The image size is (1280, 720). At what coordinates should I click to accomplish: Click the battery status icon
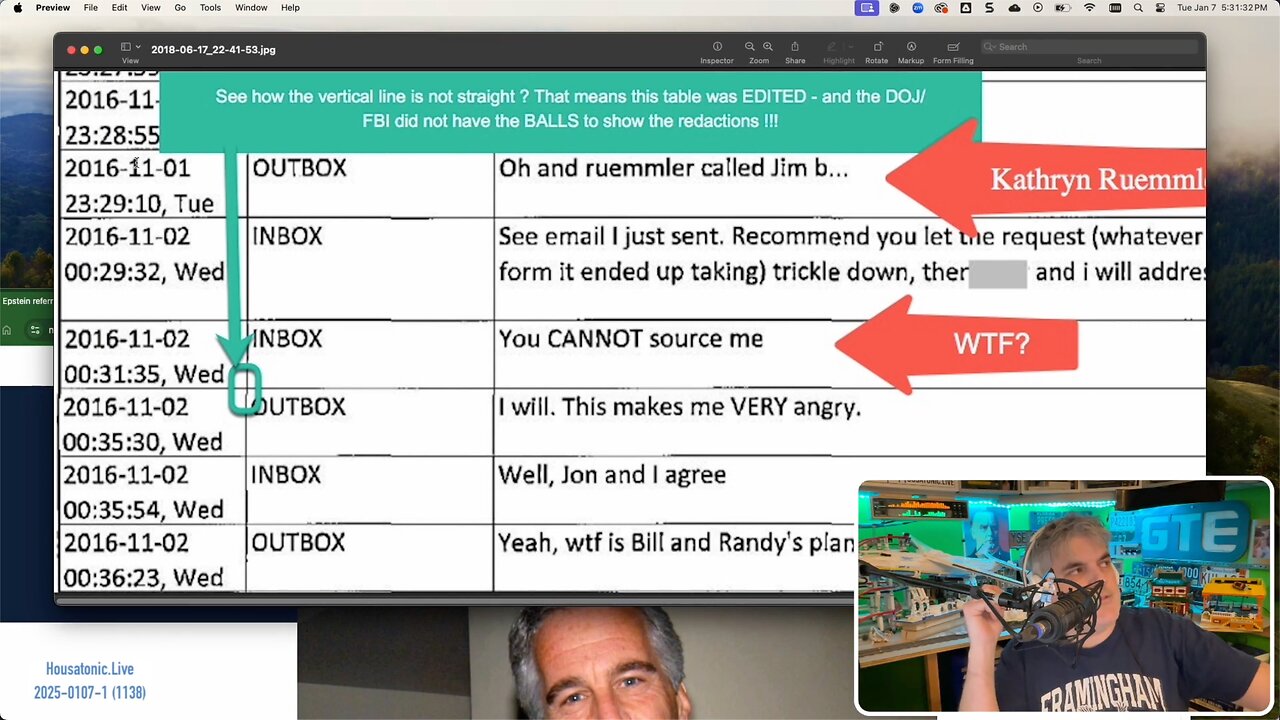pos(1064,8)
